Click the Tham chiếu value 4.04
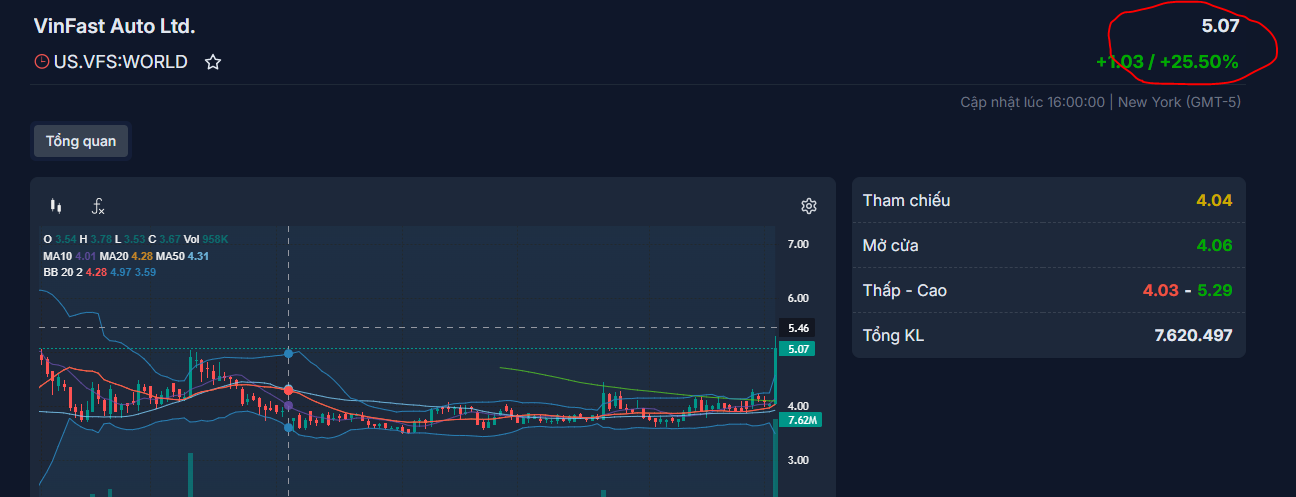The image size is (1296, 497). (x=1214, y=200)
